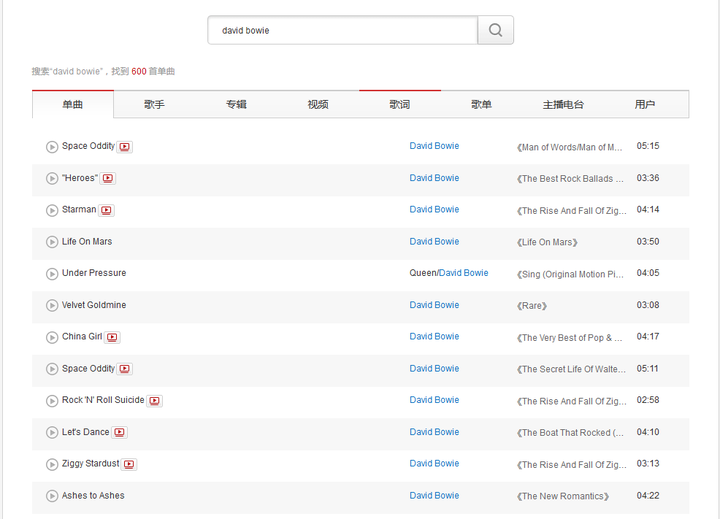
Task: Click duration 02:58 in Rock 'N' Roll Suicide row
Action: coord(647,400)
